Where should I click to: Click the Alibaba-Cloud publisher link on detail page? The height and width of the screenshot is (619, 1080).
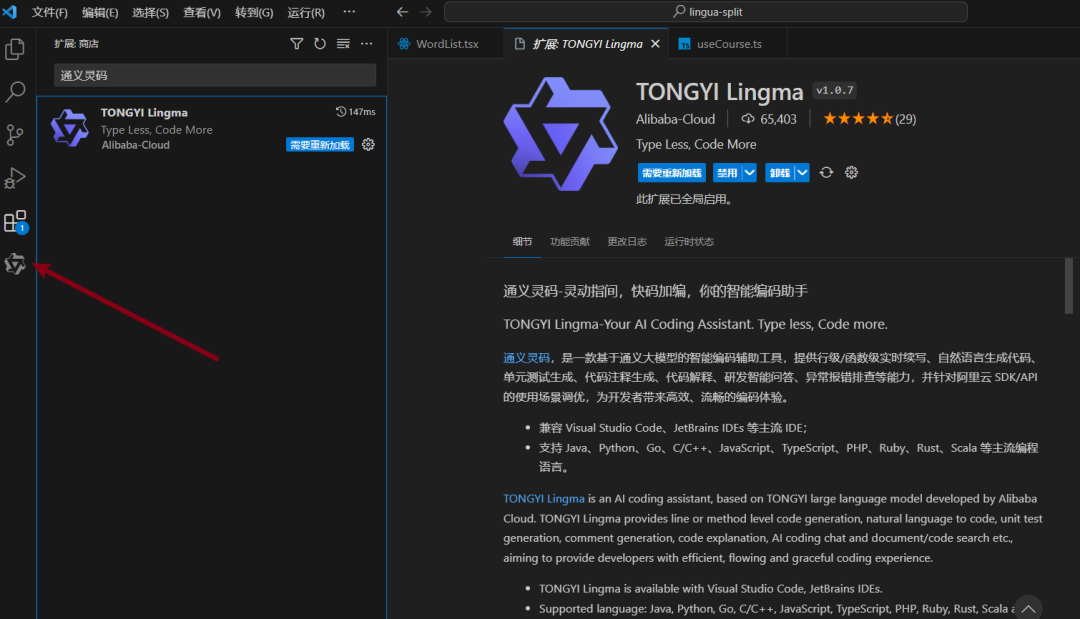[675, 119]
